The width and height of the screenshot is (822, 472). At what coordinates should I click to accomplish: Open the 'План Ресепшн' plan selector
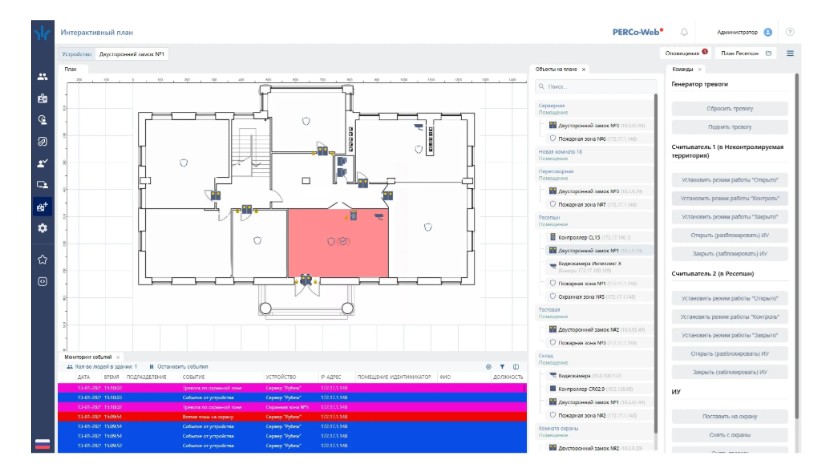pyautogui.click(x=745, y=53)
